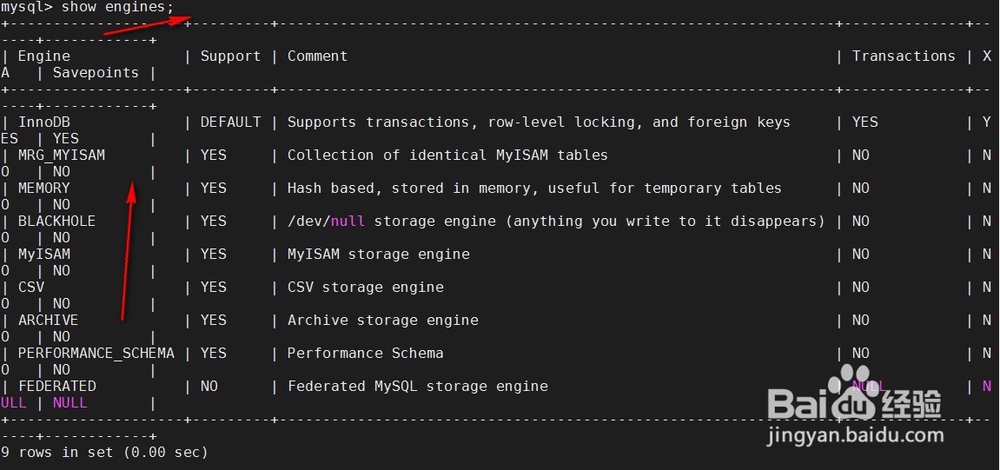1000x470 pixels.
Task: Click the PERFORMANCE_SCHEMA engine name
Action: pyautogui.click(x=96, y=353)
